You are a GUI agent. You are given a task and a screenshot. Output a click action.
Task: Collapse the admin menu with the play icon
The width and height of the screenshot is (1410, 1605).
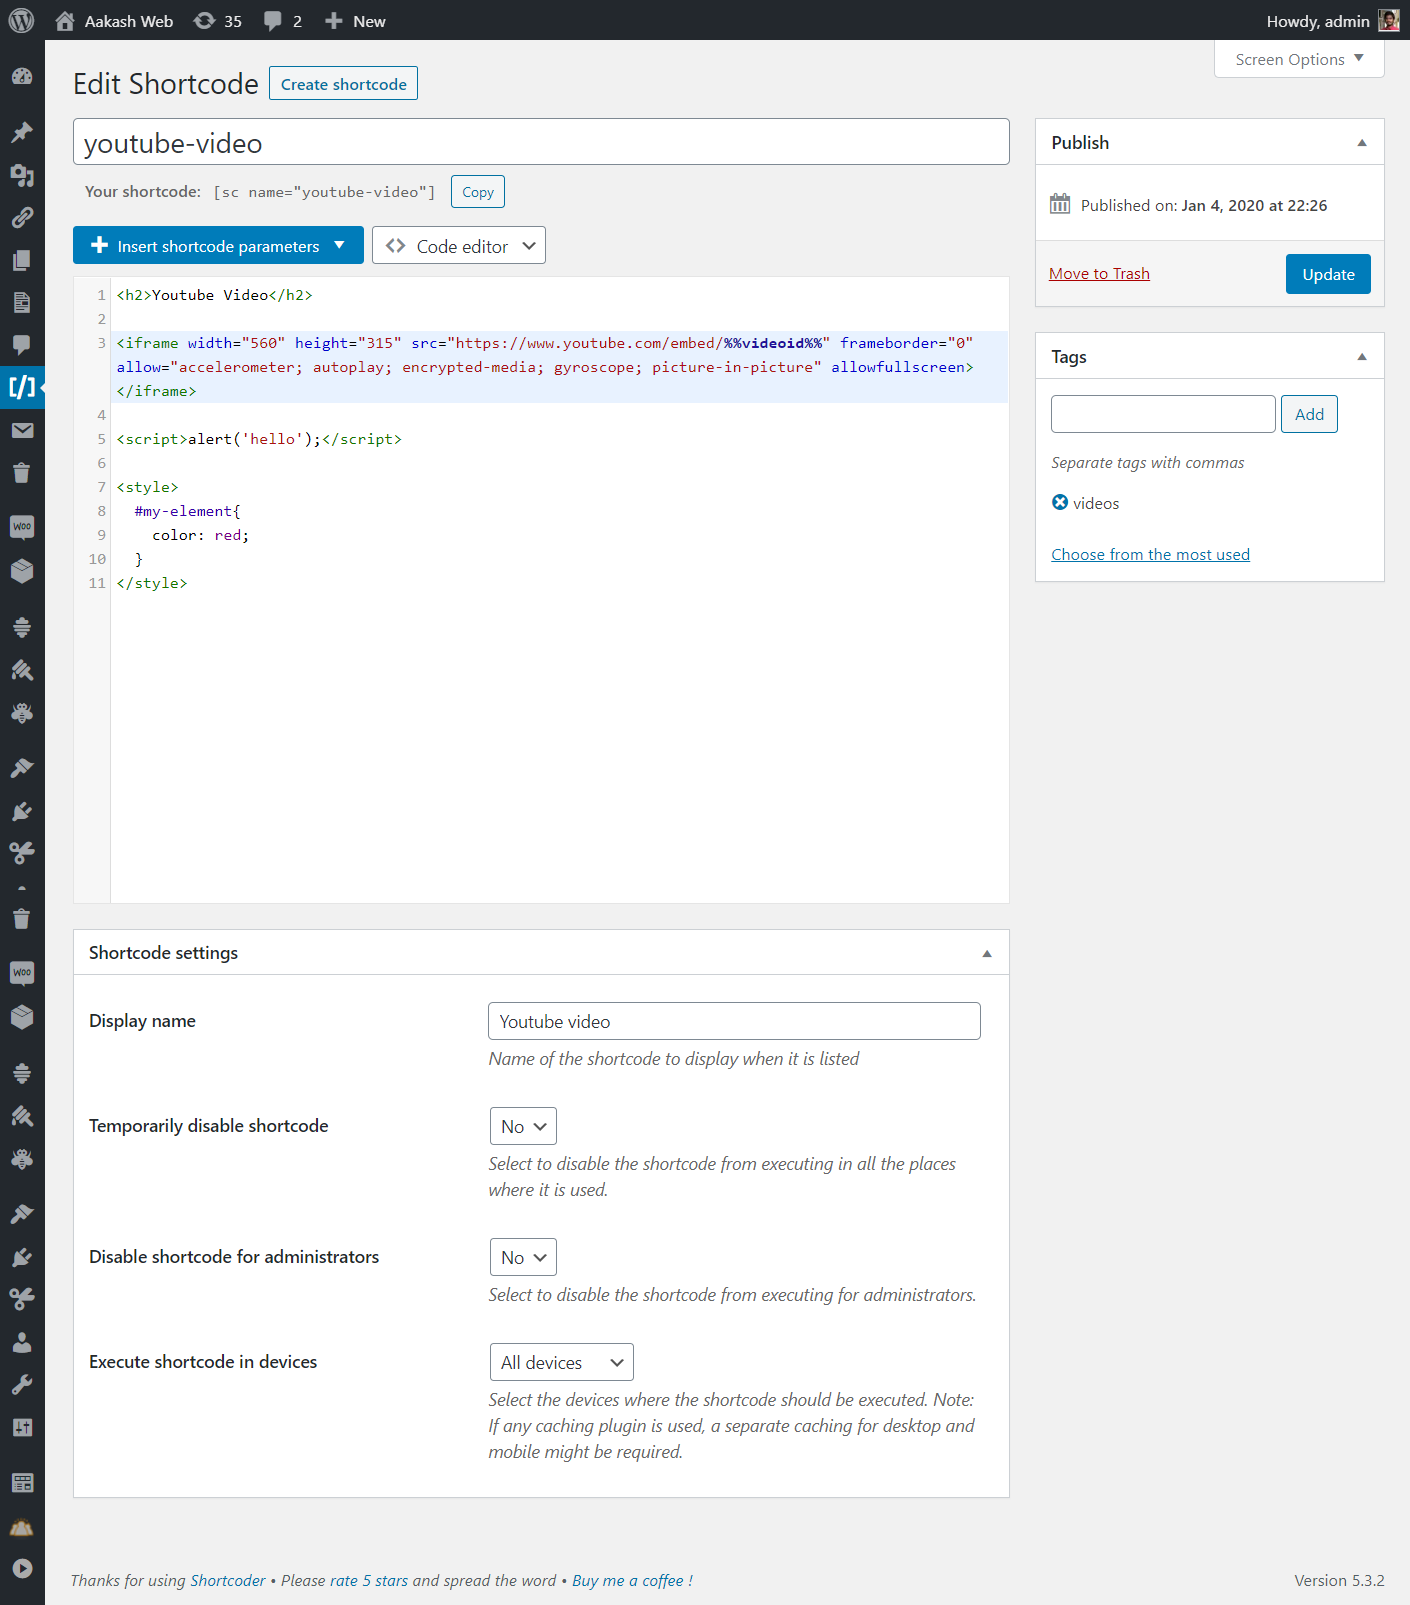coord(22,1569)
